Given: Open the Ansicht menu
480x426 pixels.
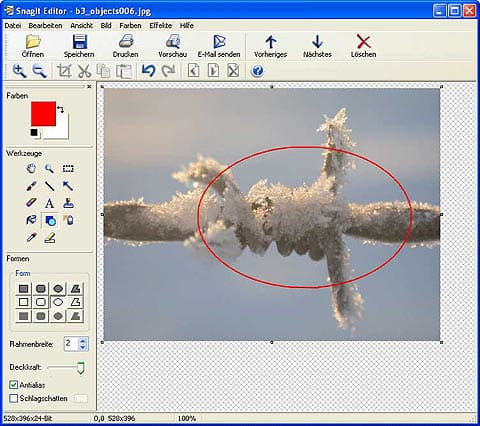Looking at the screenshot, I should click(x=82, y=26).
